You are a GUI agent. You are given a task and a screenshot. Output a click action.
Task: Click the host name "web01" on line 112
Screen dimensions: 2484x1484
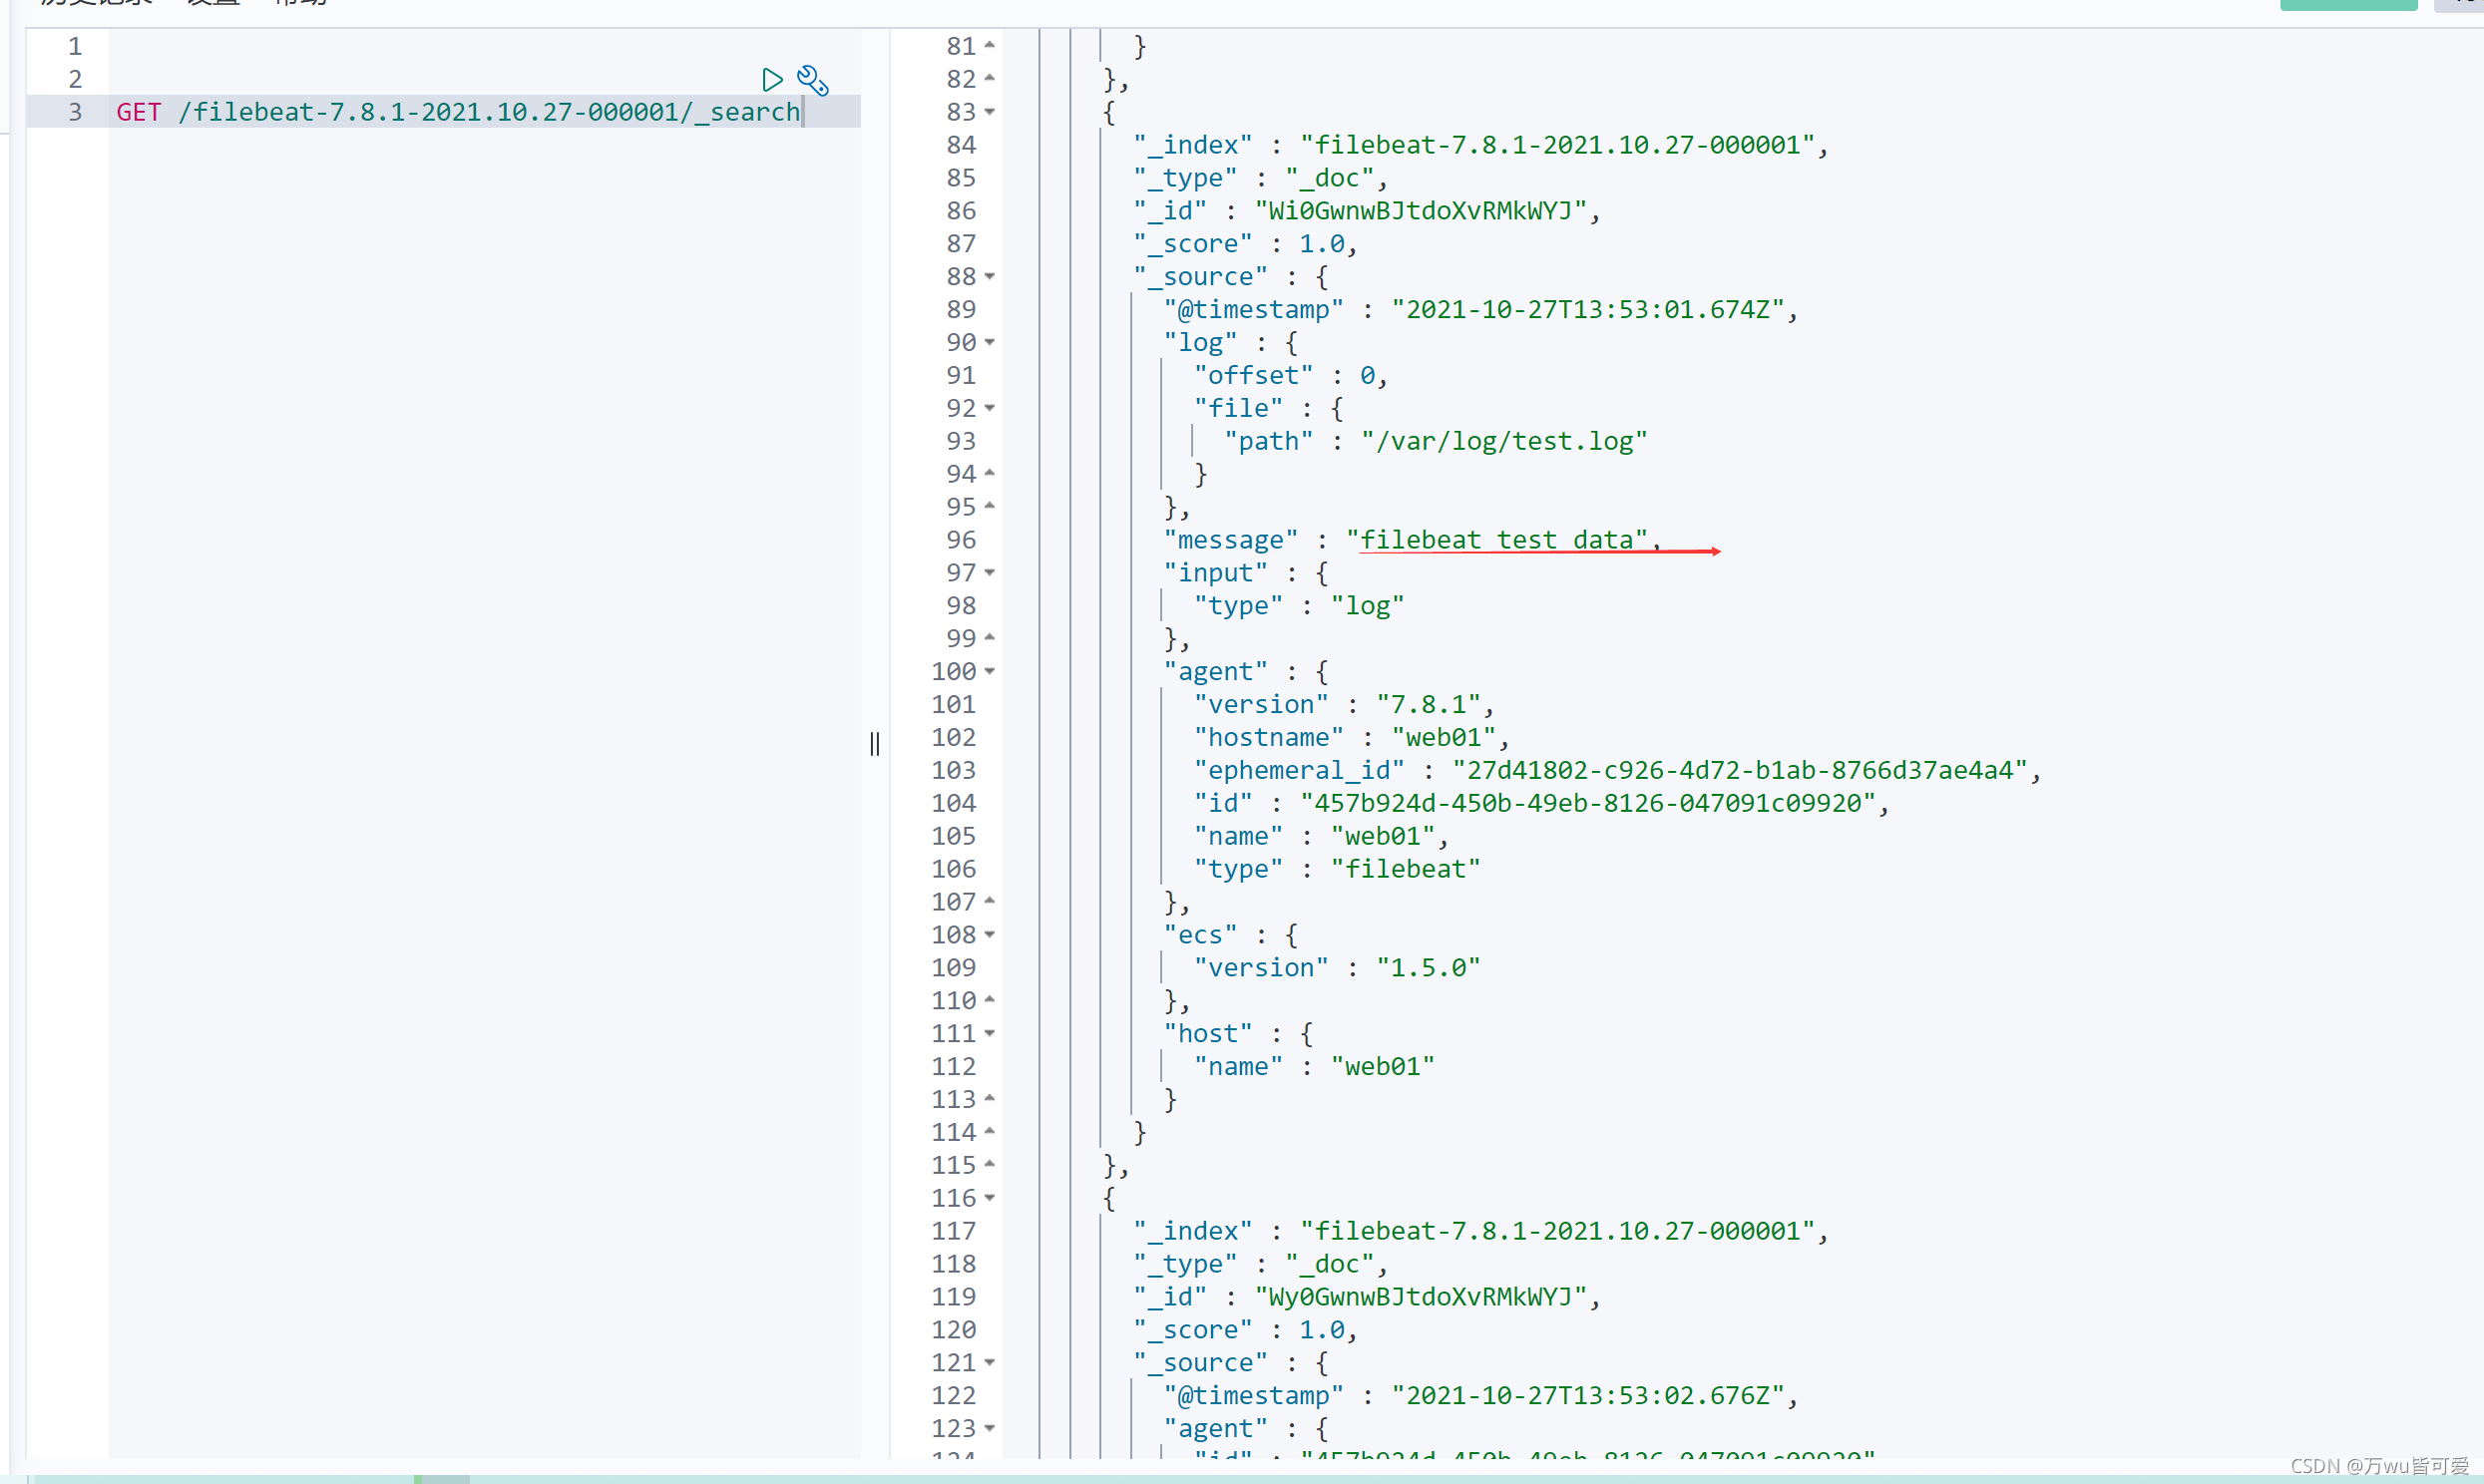click(x=1382, y=1066)
